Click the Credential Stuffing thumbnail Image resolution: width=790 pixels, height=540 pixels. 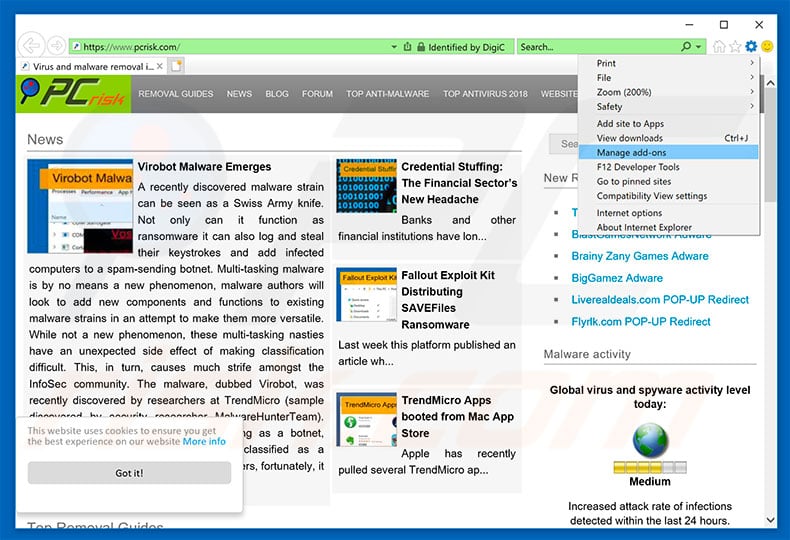click(366, 186)
